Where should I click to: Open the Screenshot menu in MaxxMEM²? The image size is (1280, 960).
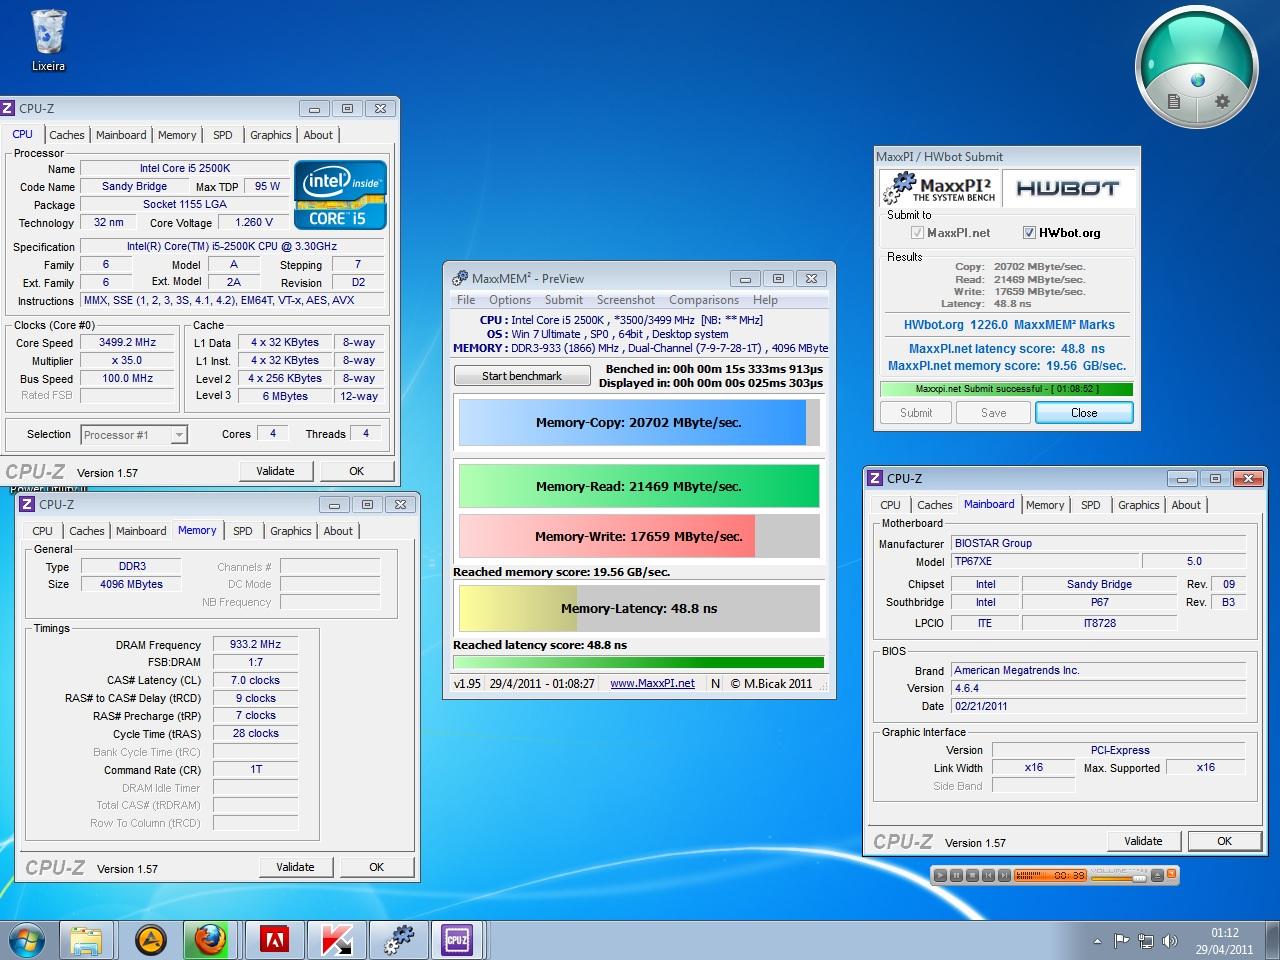click(626, 300)
